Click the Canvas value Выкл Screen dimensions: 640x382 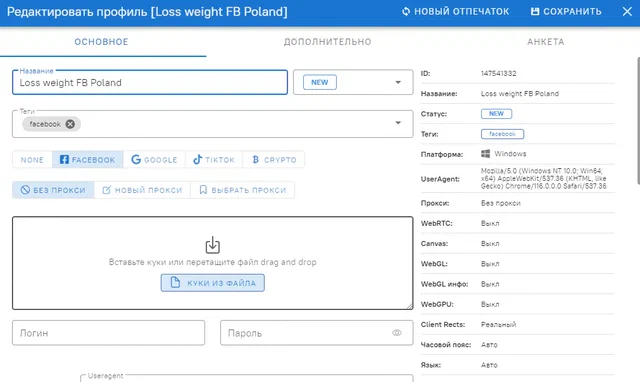[x=490, y=244]
